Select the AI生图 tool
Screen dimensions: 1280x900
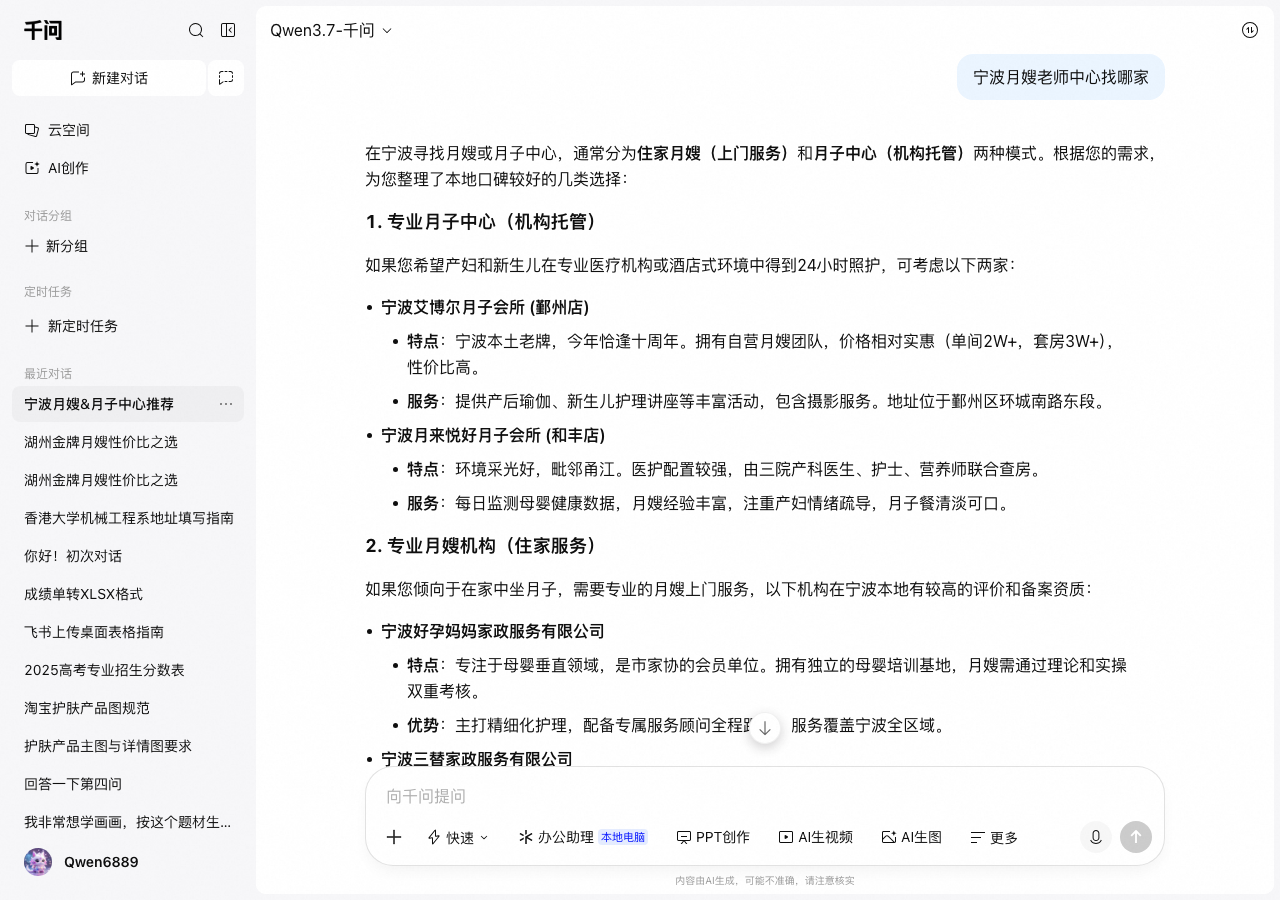pos(912,837)
